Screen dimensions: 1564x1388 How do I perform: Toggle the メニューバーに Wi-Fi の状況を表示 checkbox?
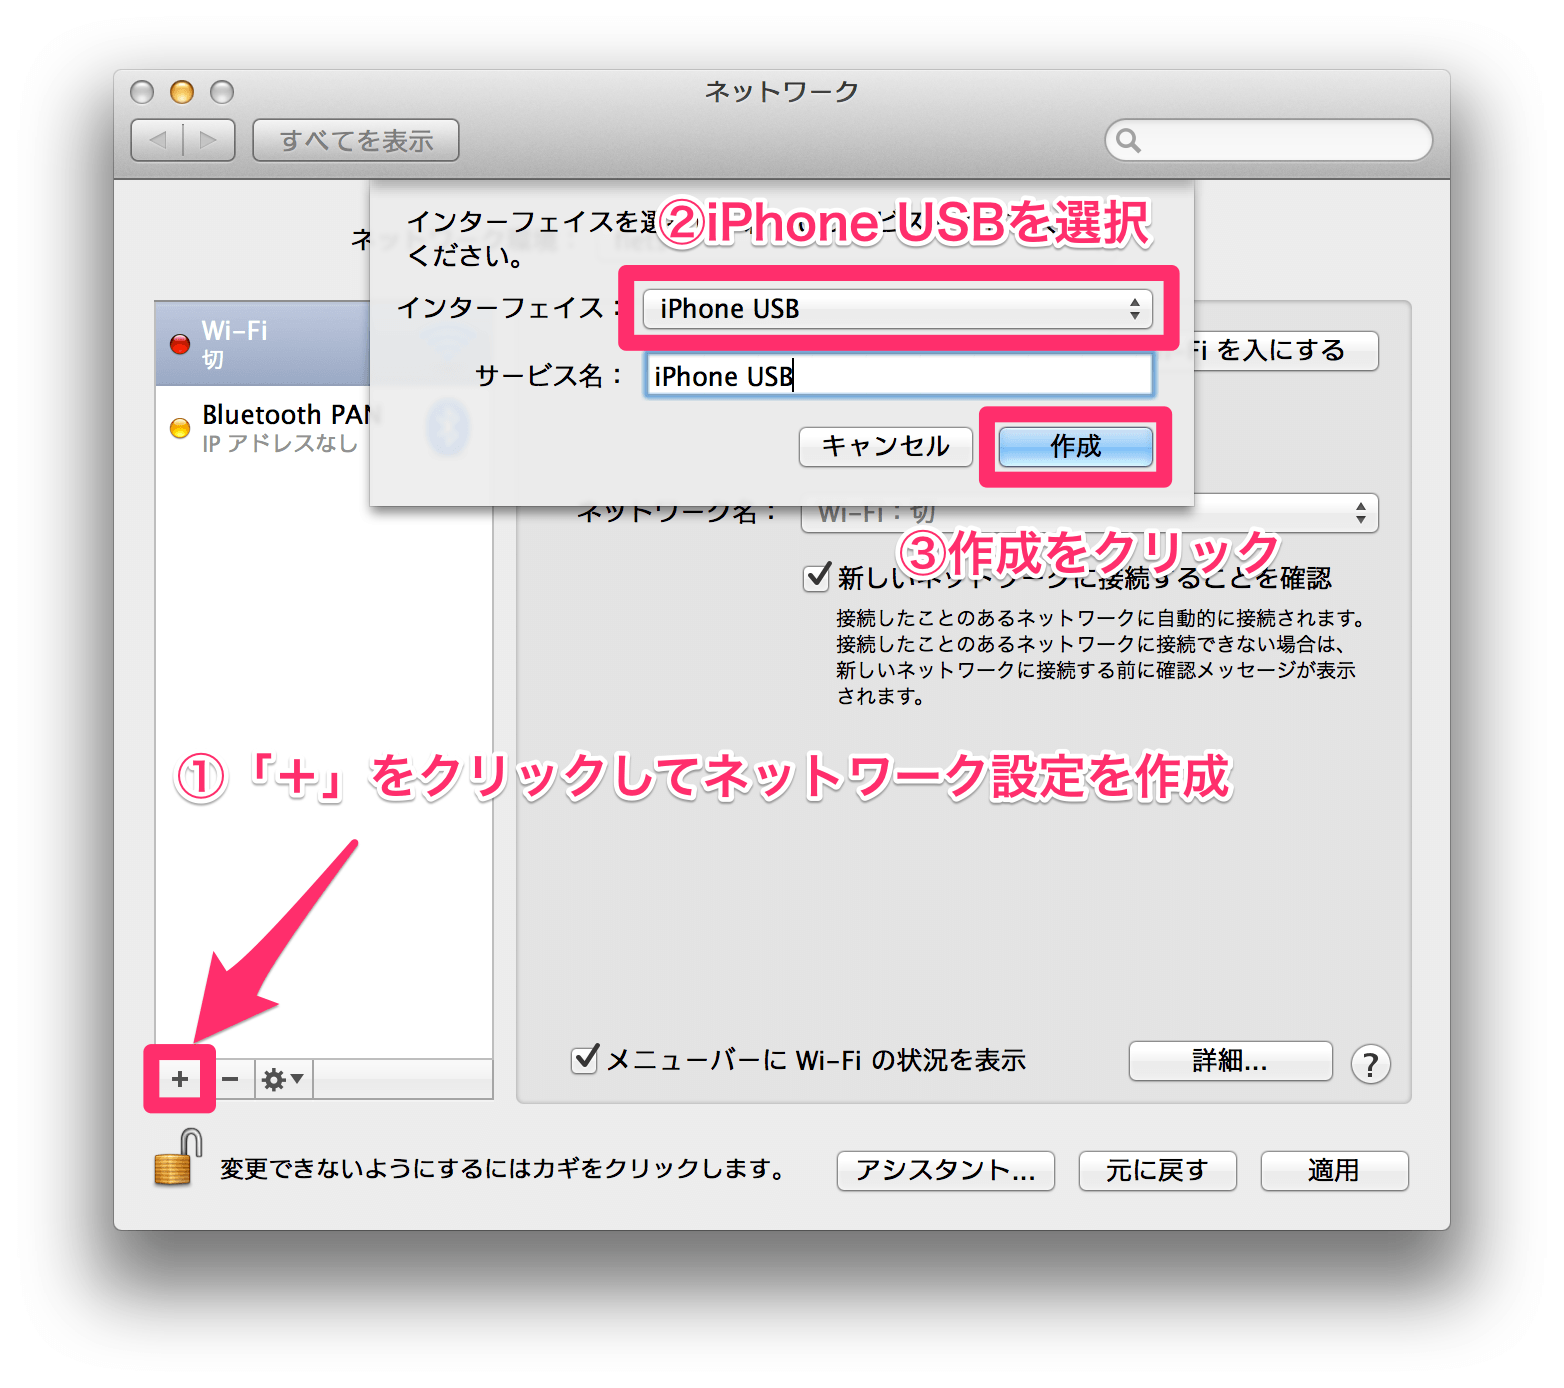pyautogui.click(x=584, y=1059)
